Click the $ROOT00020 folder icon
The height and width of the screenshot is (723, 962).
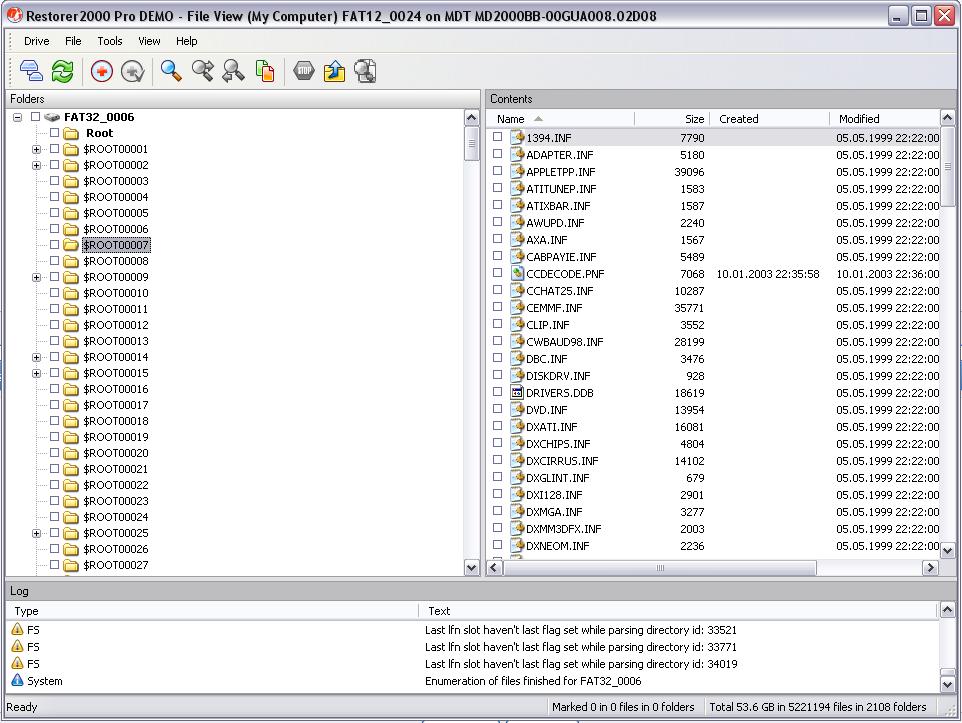[71, 453]
